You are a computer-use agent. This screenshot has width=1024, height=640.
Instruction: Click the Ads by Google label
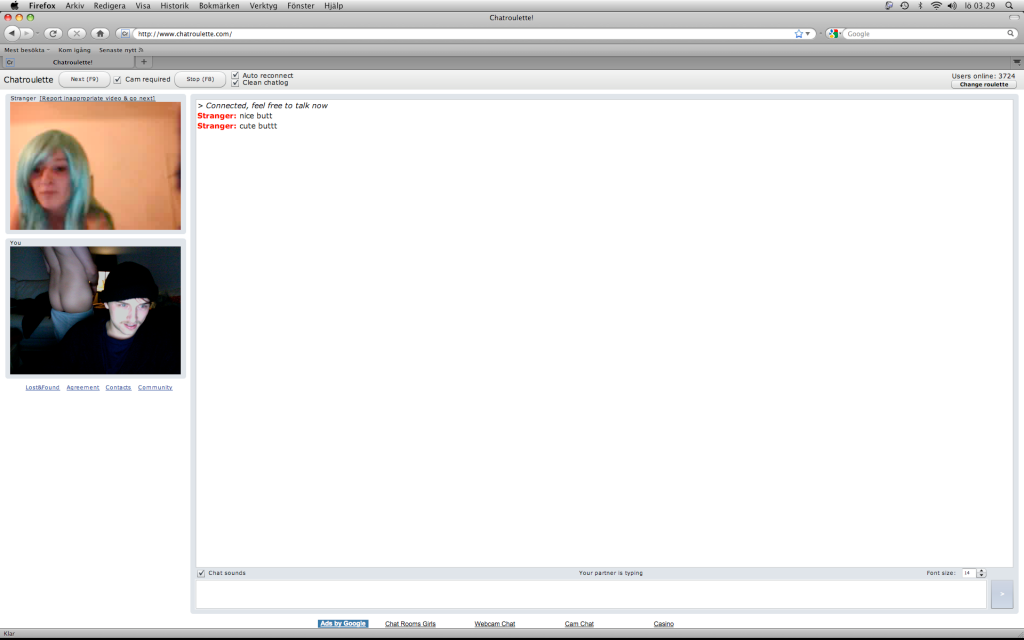pos(343,624)
